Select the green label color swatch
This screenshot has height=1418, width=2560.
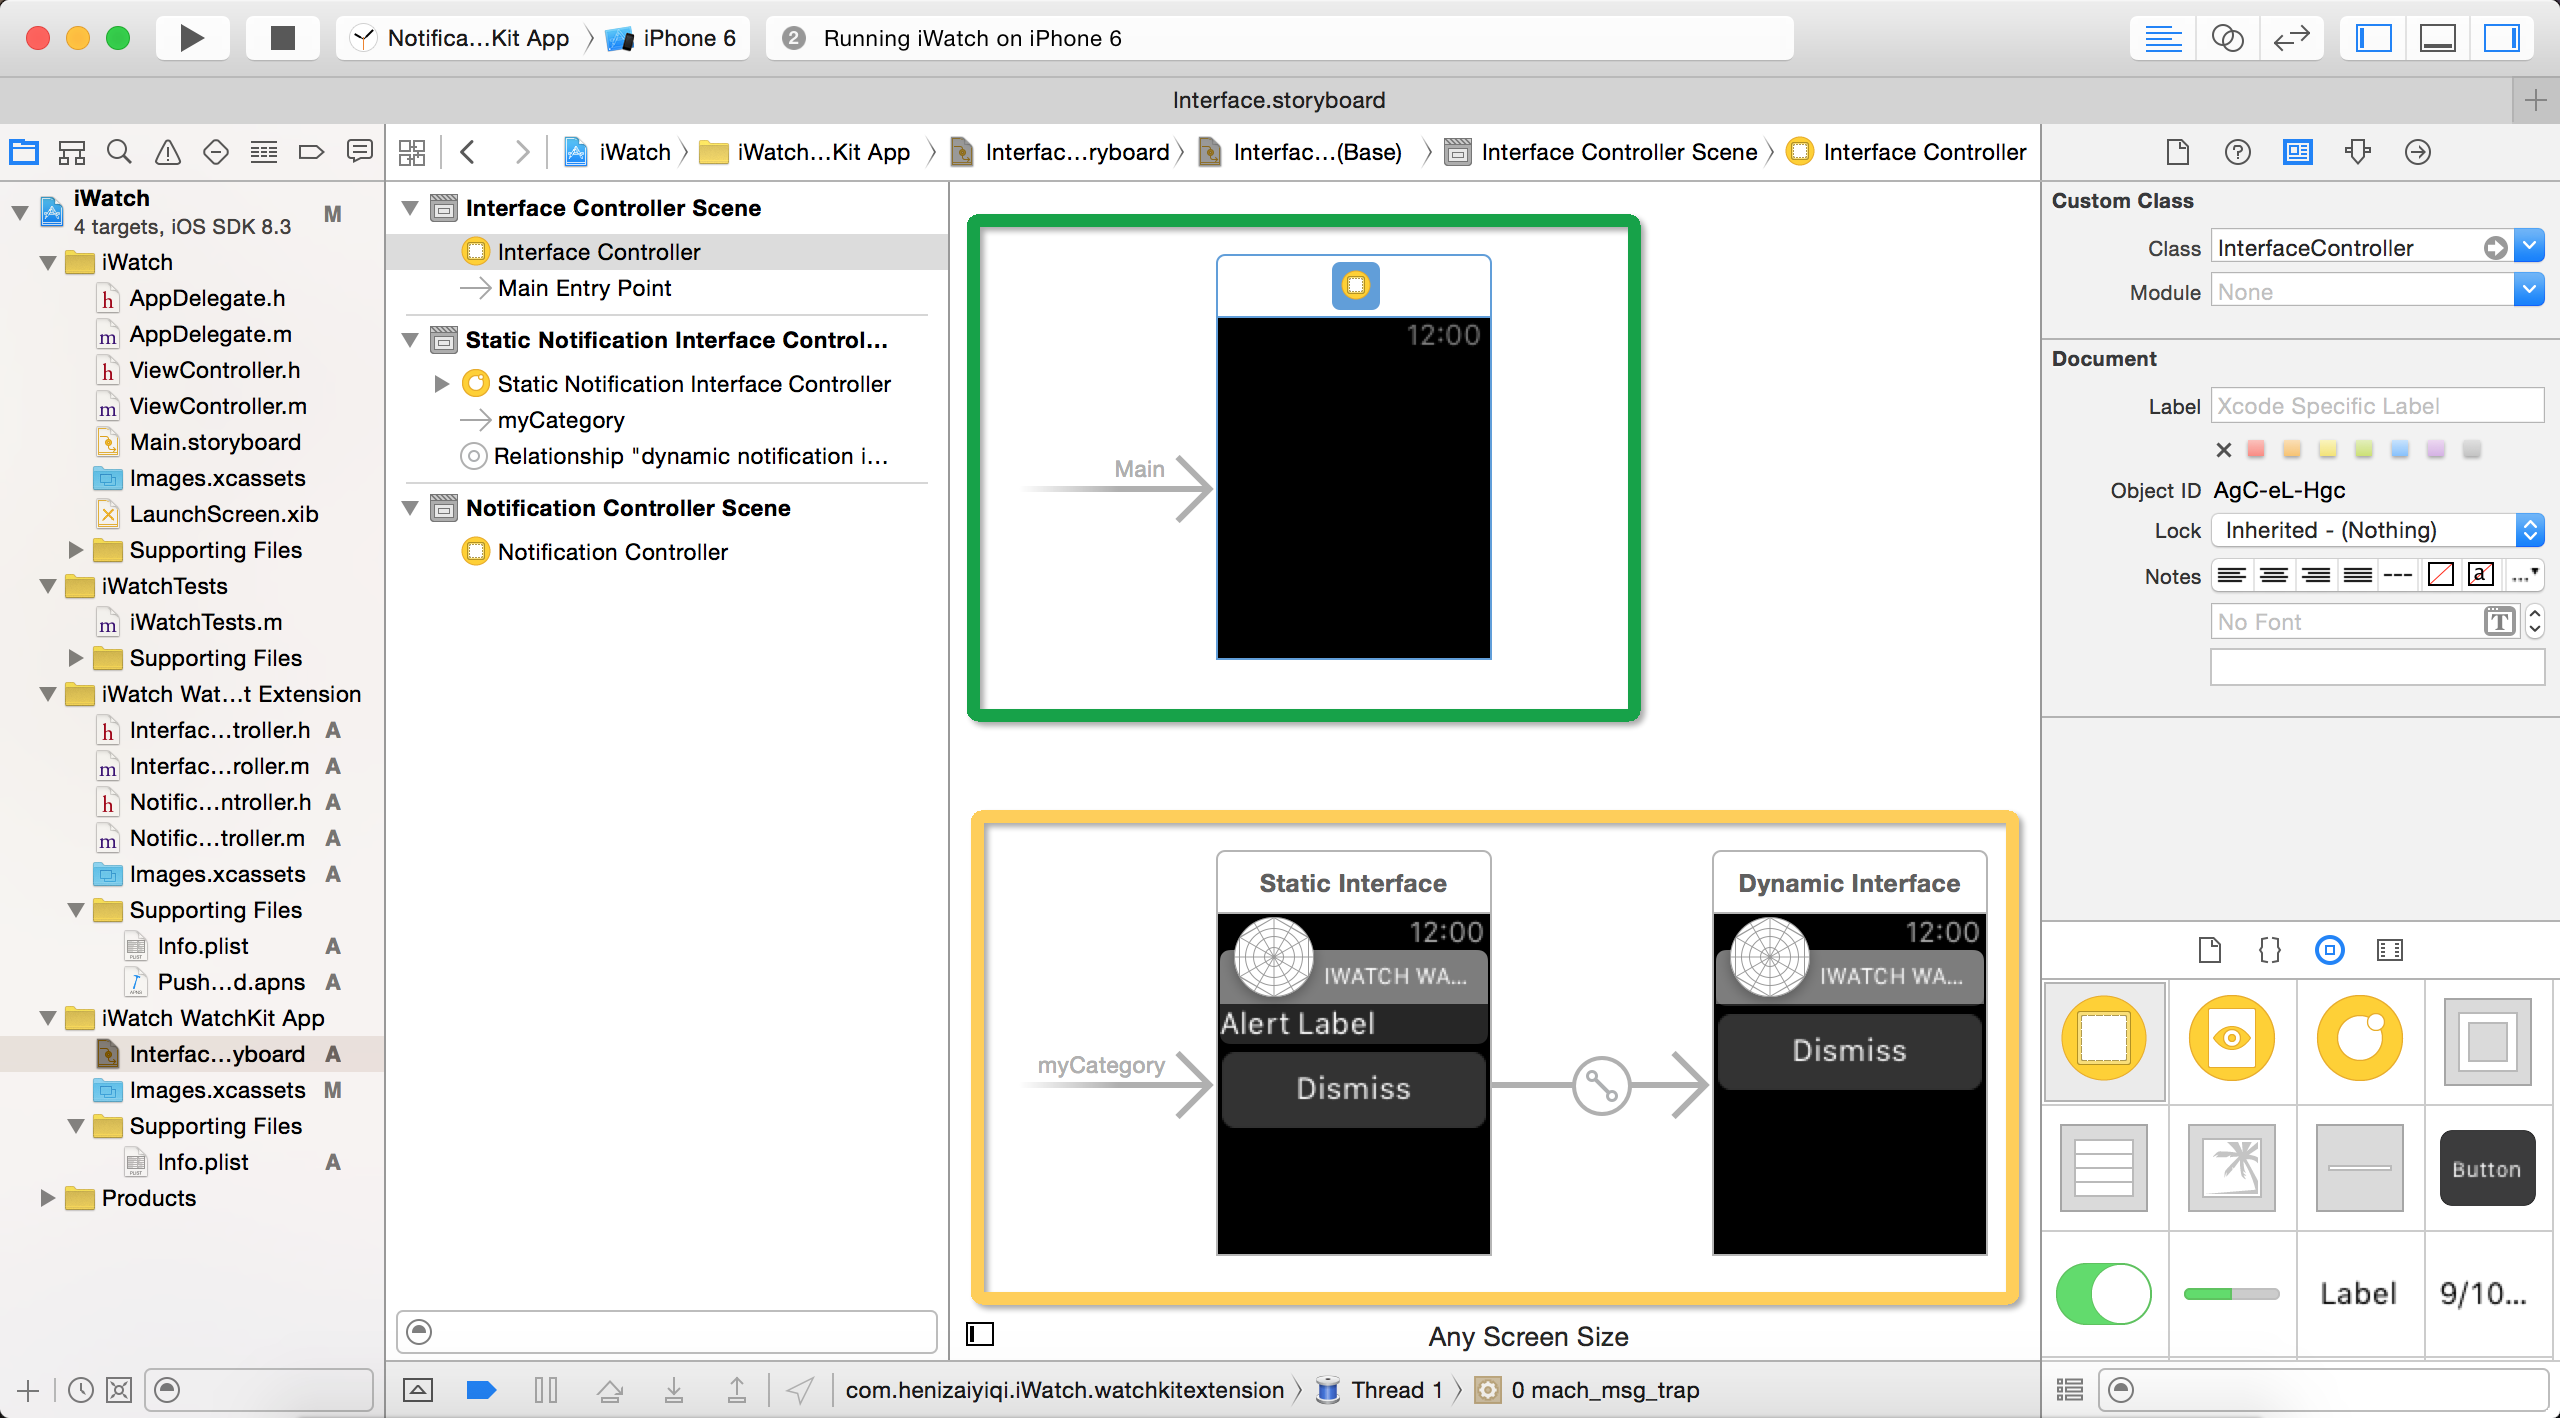(x=2364, y=449)
